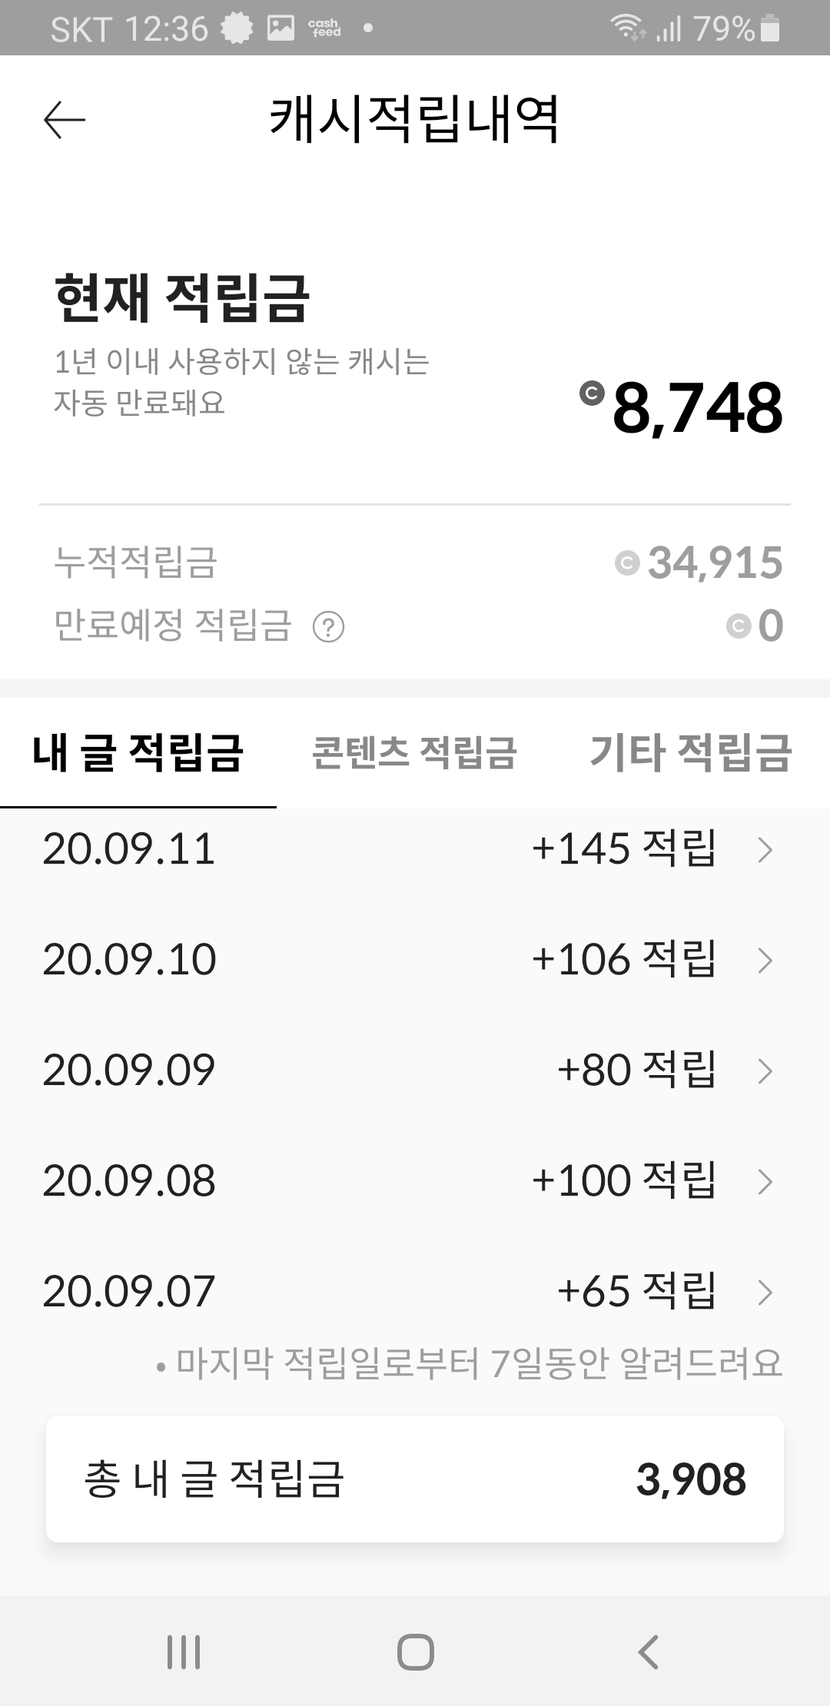Viewport: 830px width, 1706px height.
Task: Expand the 20.09.09 entry chevron
Action: [x=765, y=1071]
